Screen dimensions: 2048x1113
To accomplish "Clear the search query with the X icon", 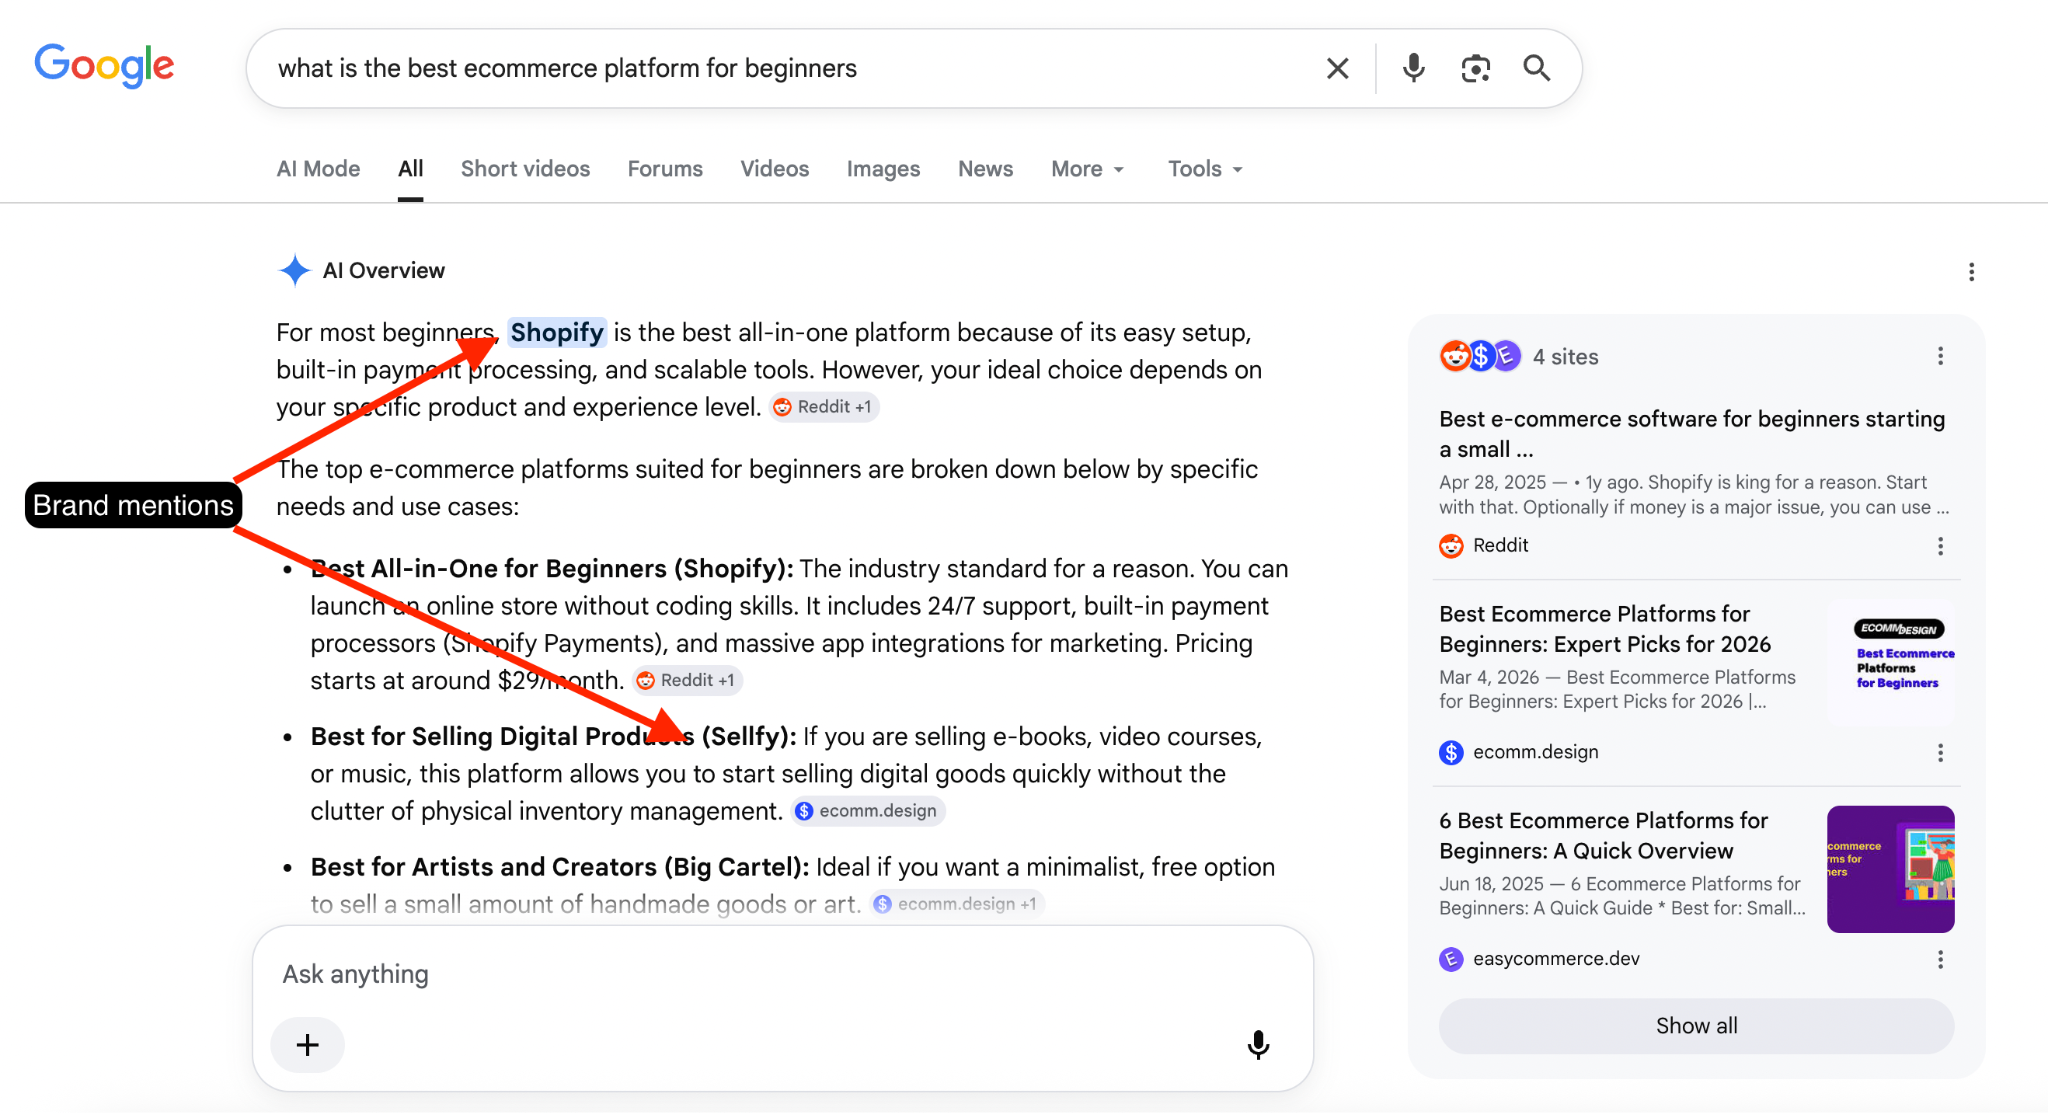I will point(1337,68).
